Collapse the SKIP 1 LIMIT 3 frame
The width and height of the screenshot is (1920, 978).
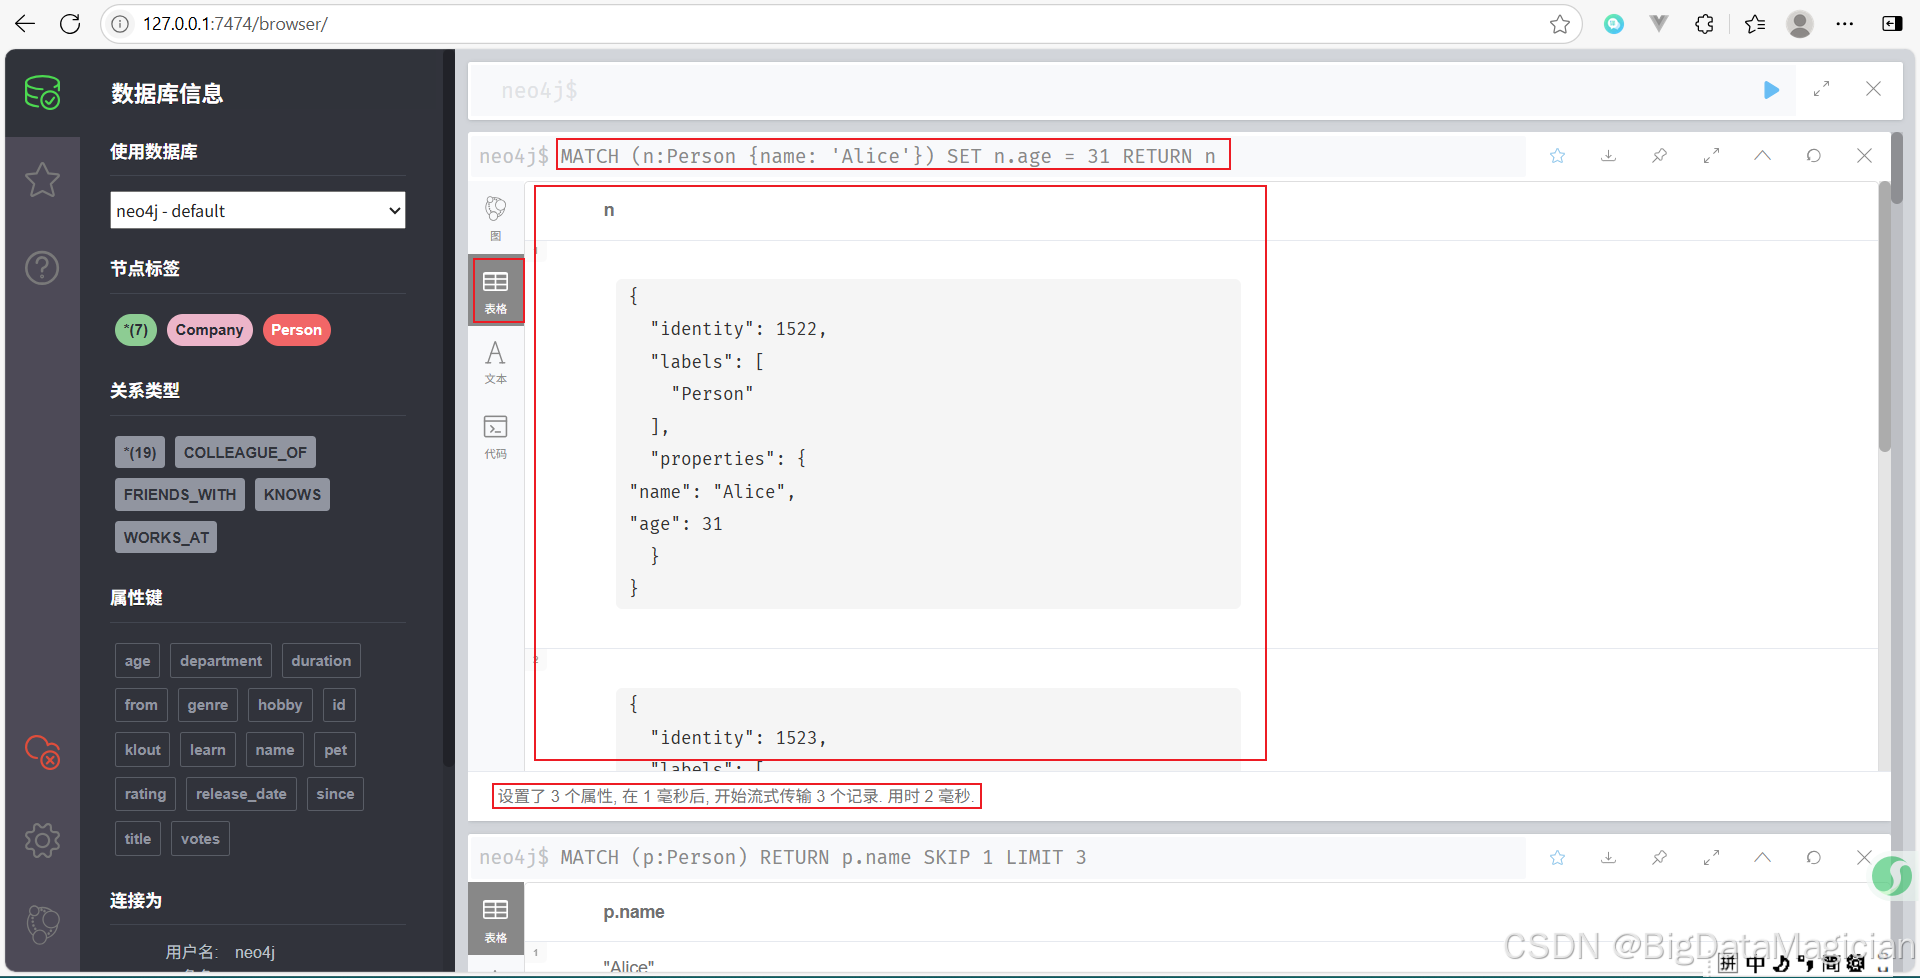click(x=1762, y=858)
